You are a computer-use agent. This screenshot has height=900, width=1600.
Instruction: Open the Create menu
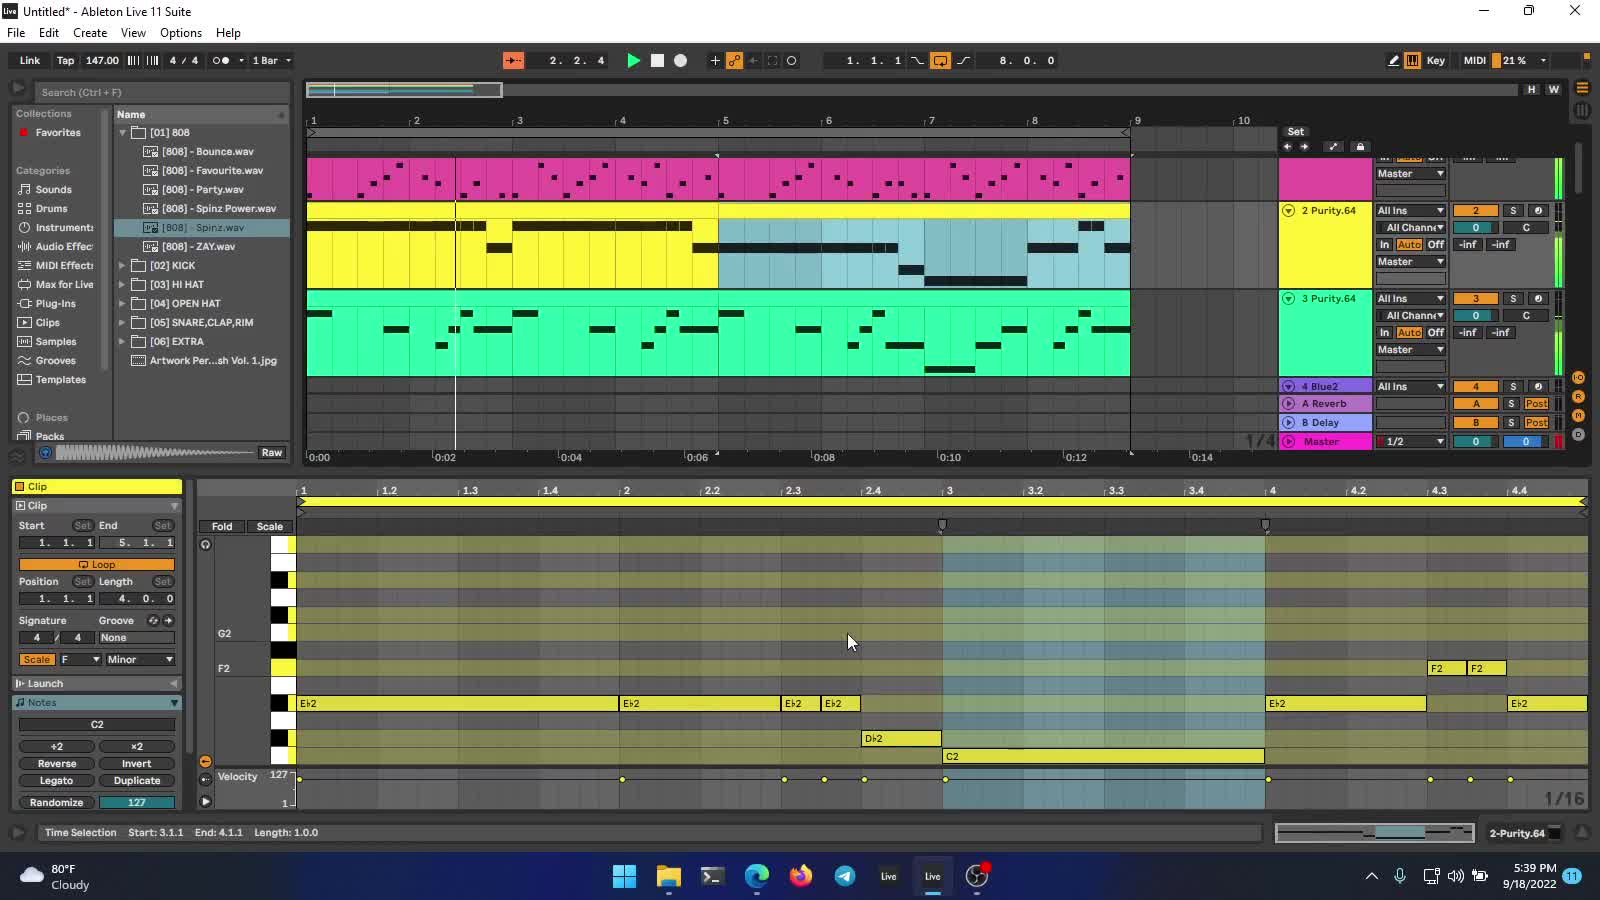pos(90,33)
